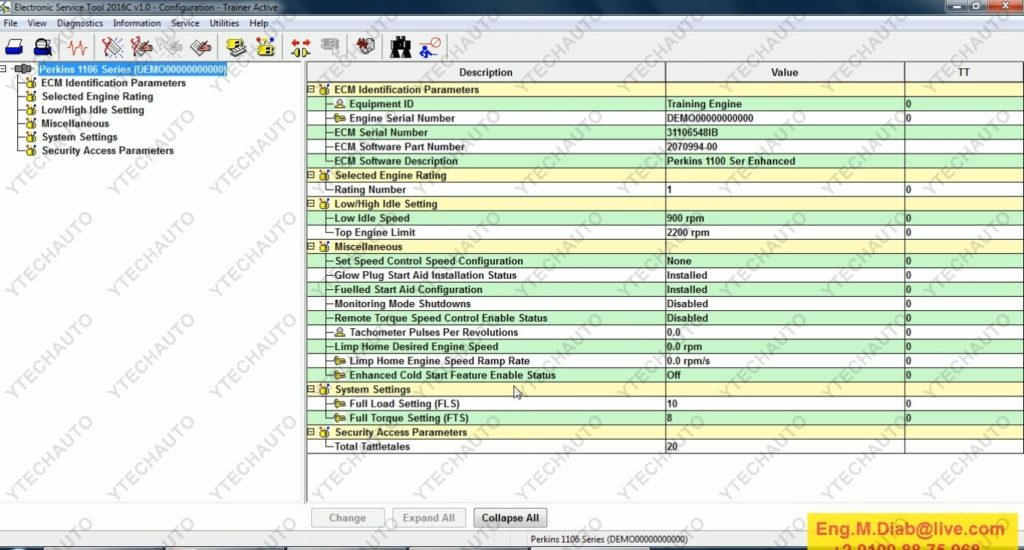Screen dimensions: 1024x550
Task: Open the Utilities menu
Action: [224, 23]
